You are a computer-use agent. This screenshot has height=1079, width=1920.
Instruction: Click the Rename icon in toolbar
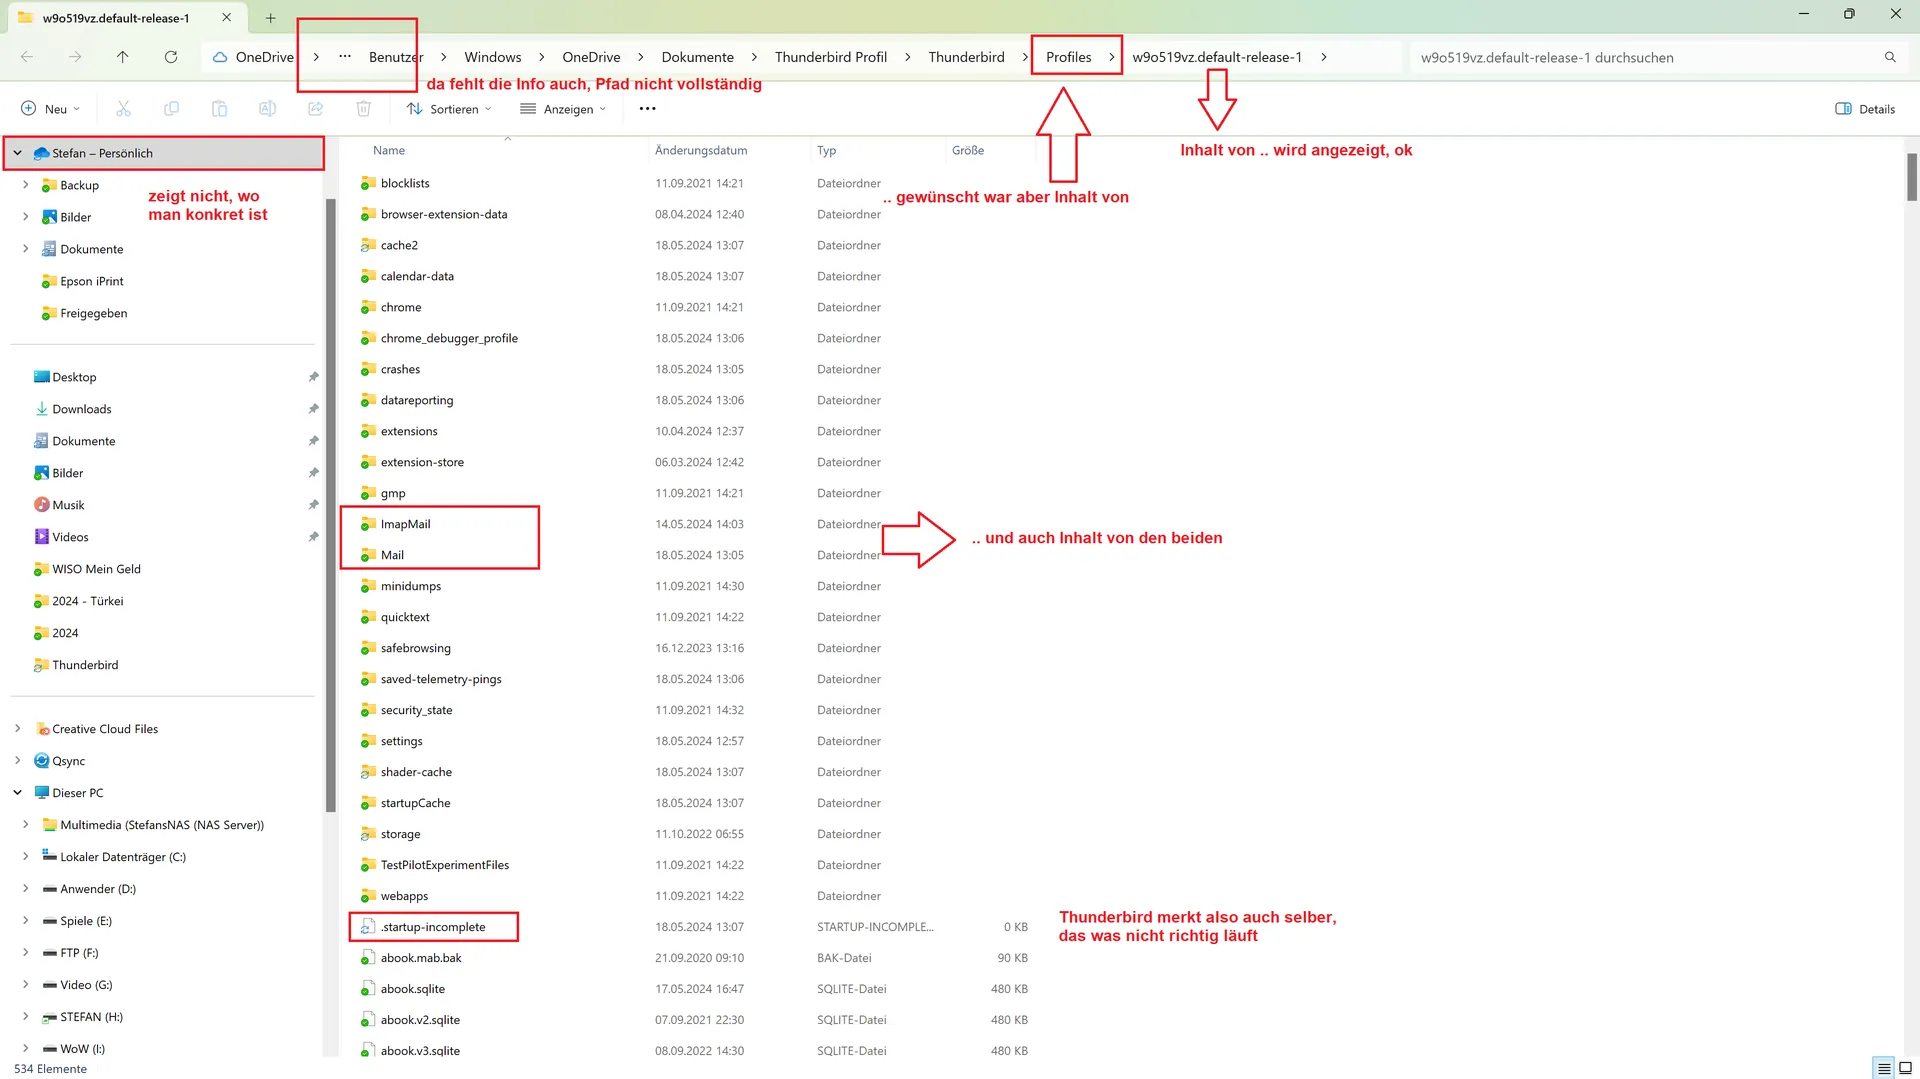[267, 109]
